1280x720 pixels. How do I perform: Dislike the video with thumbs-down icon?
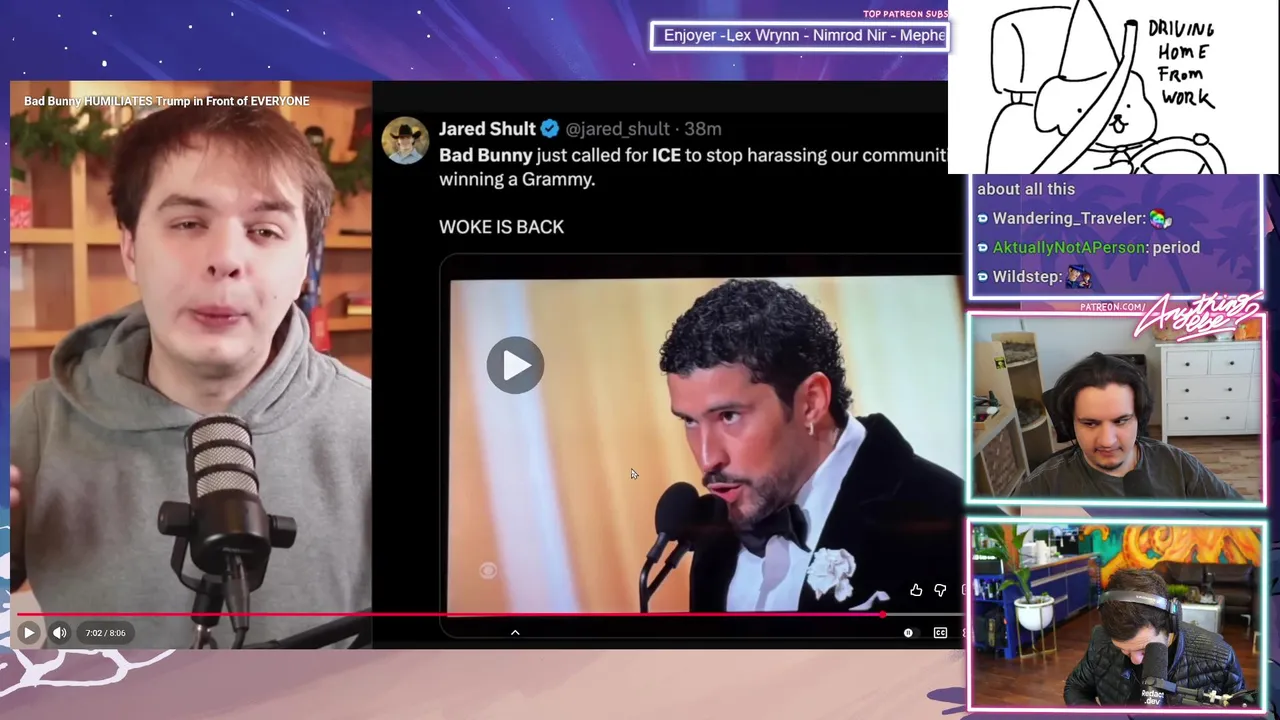[x=940, y=591]
